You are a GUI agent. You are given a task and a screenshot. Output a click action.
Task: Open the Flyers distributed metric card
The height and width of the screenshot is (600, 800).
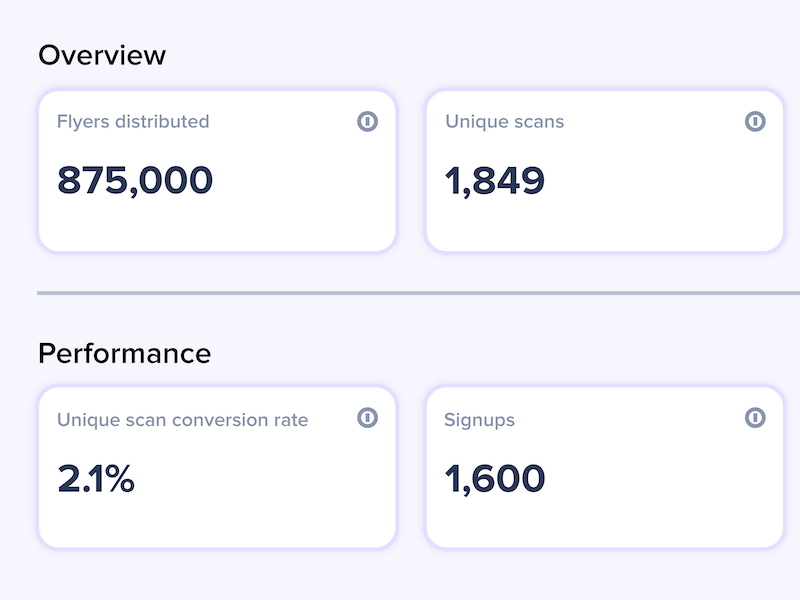coord(217,171)
